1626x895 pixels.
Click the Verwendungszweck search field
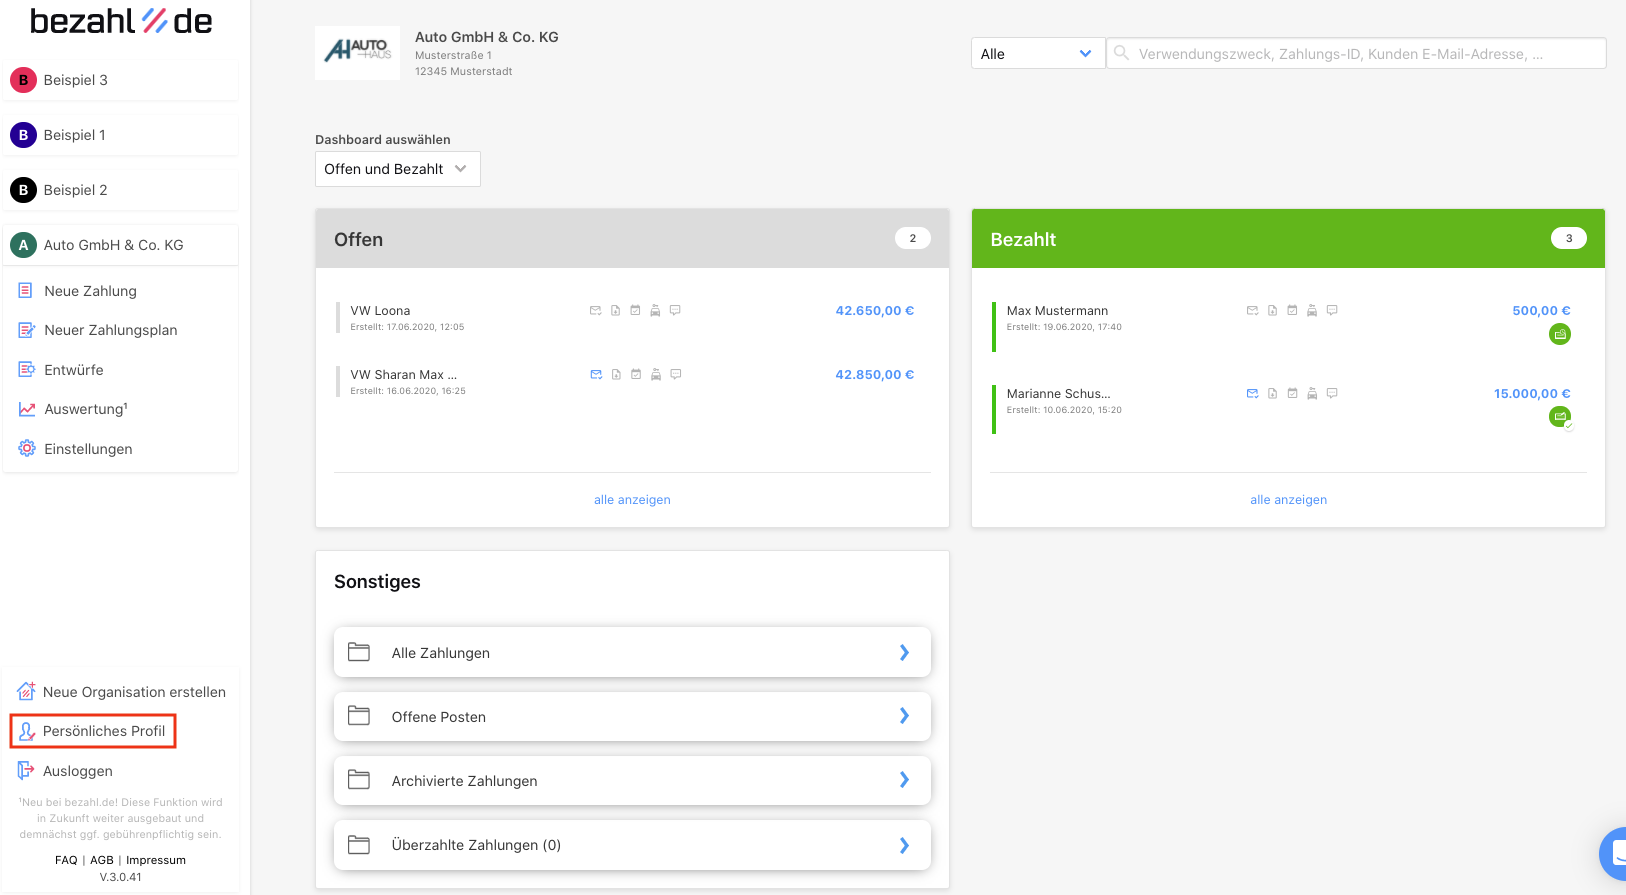[1356, 54]
